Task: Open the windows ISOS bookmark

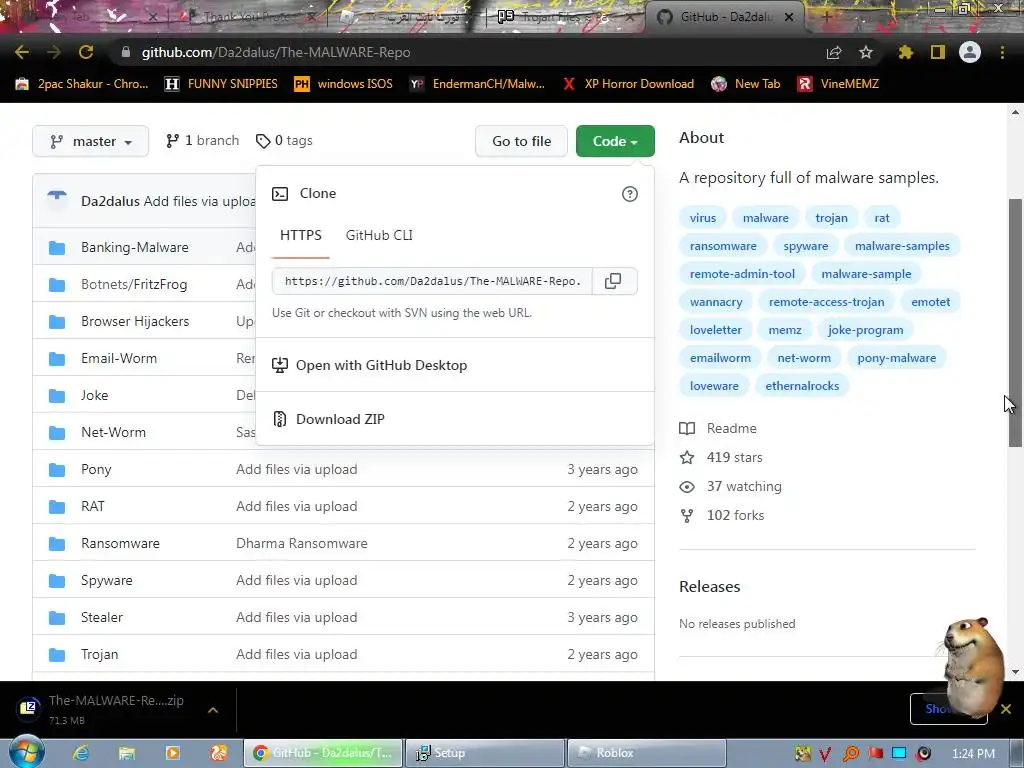Action: [x=344, y=84]
